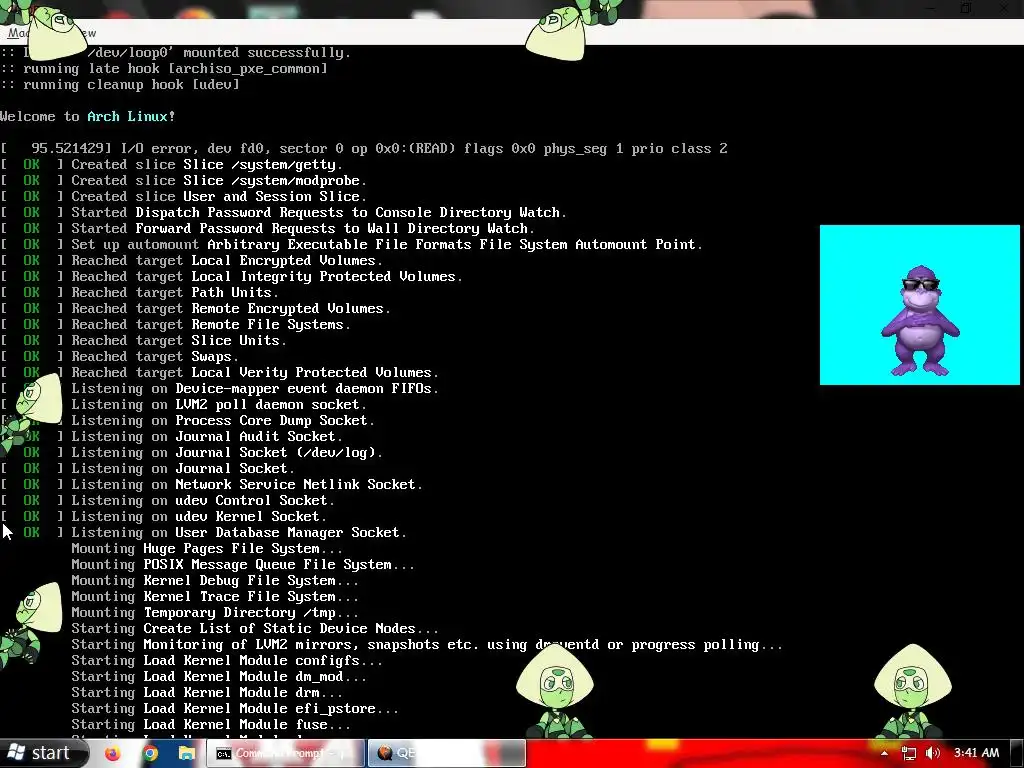The width and height of the screenshot is (1024, 768).
Task: Click 'Starting Load Kernel Module fuse...' line
Action: point(211,724)
